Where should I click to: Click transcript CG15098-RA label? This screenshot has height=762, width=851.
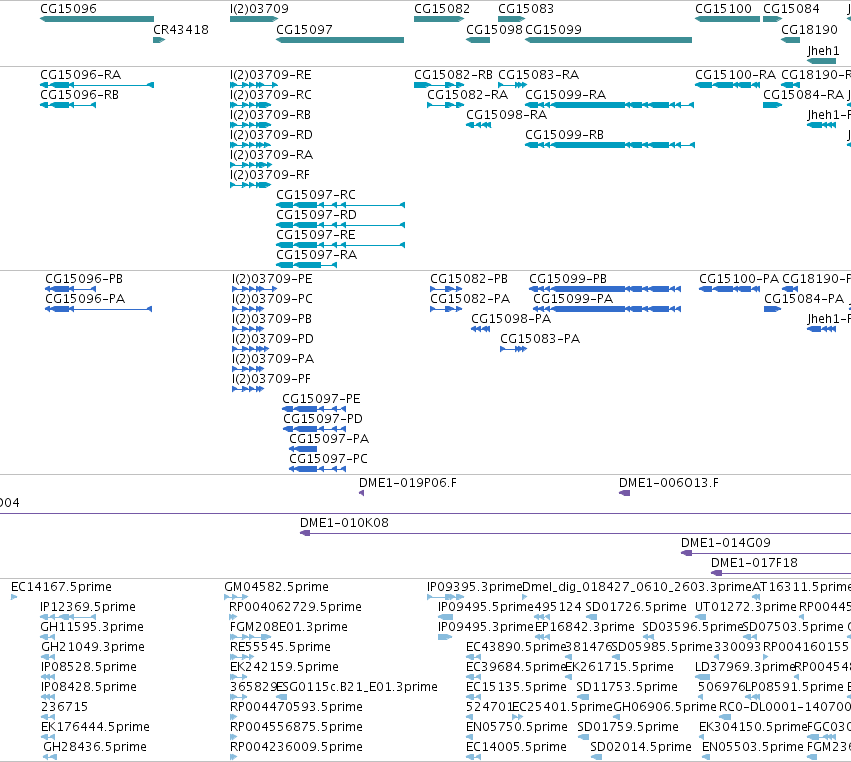506,115
